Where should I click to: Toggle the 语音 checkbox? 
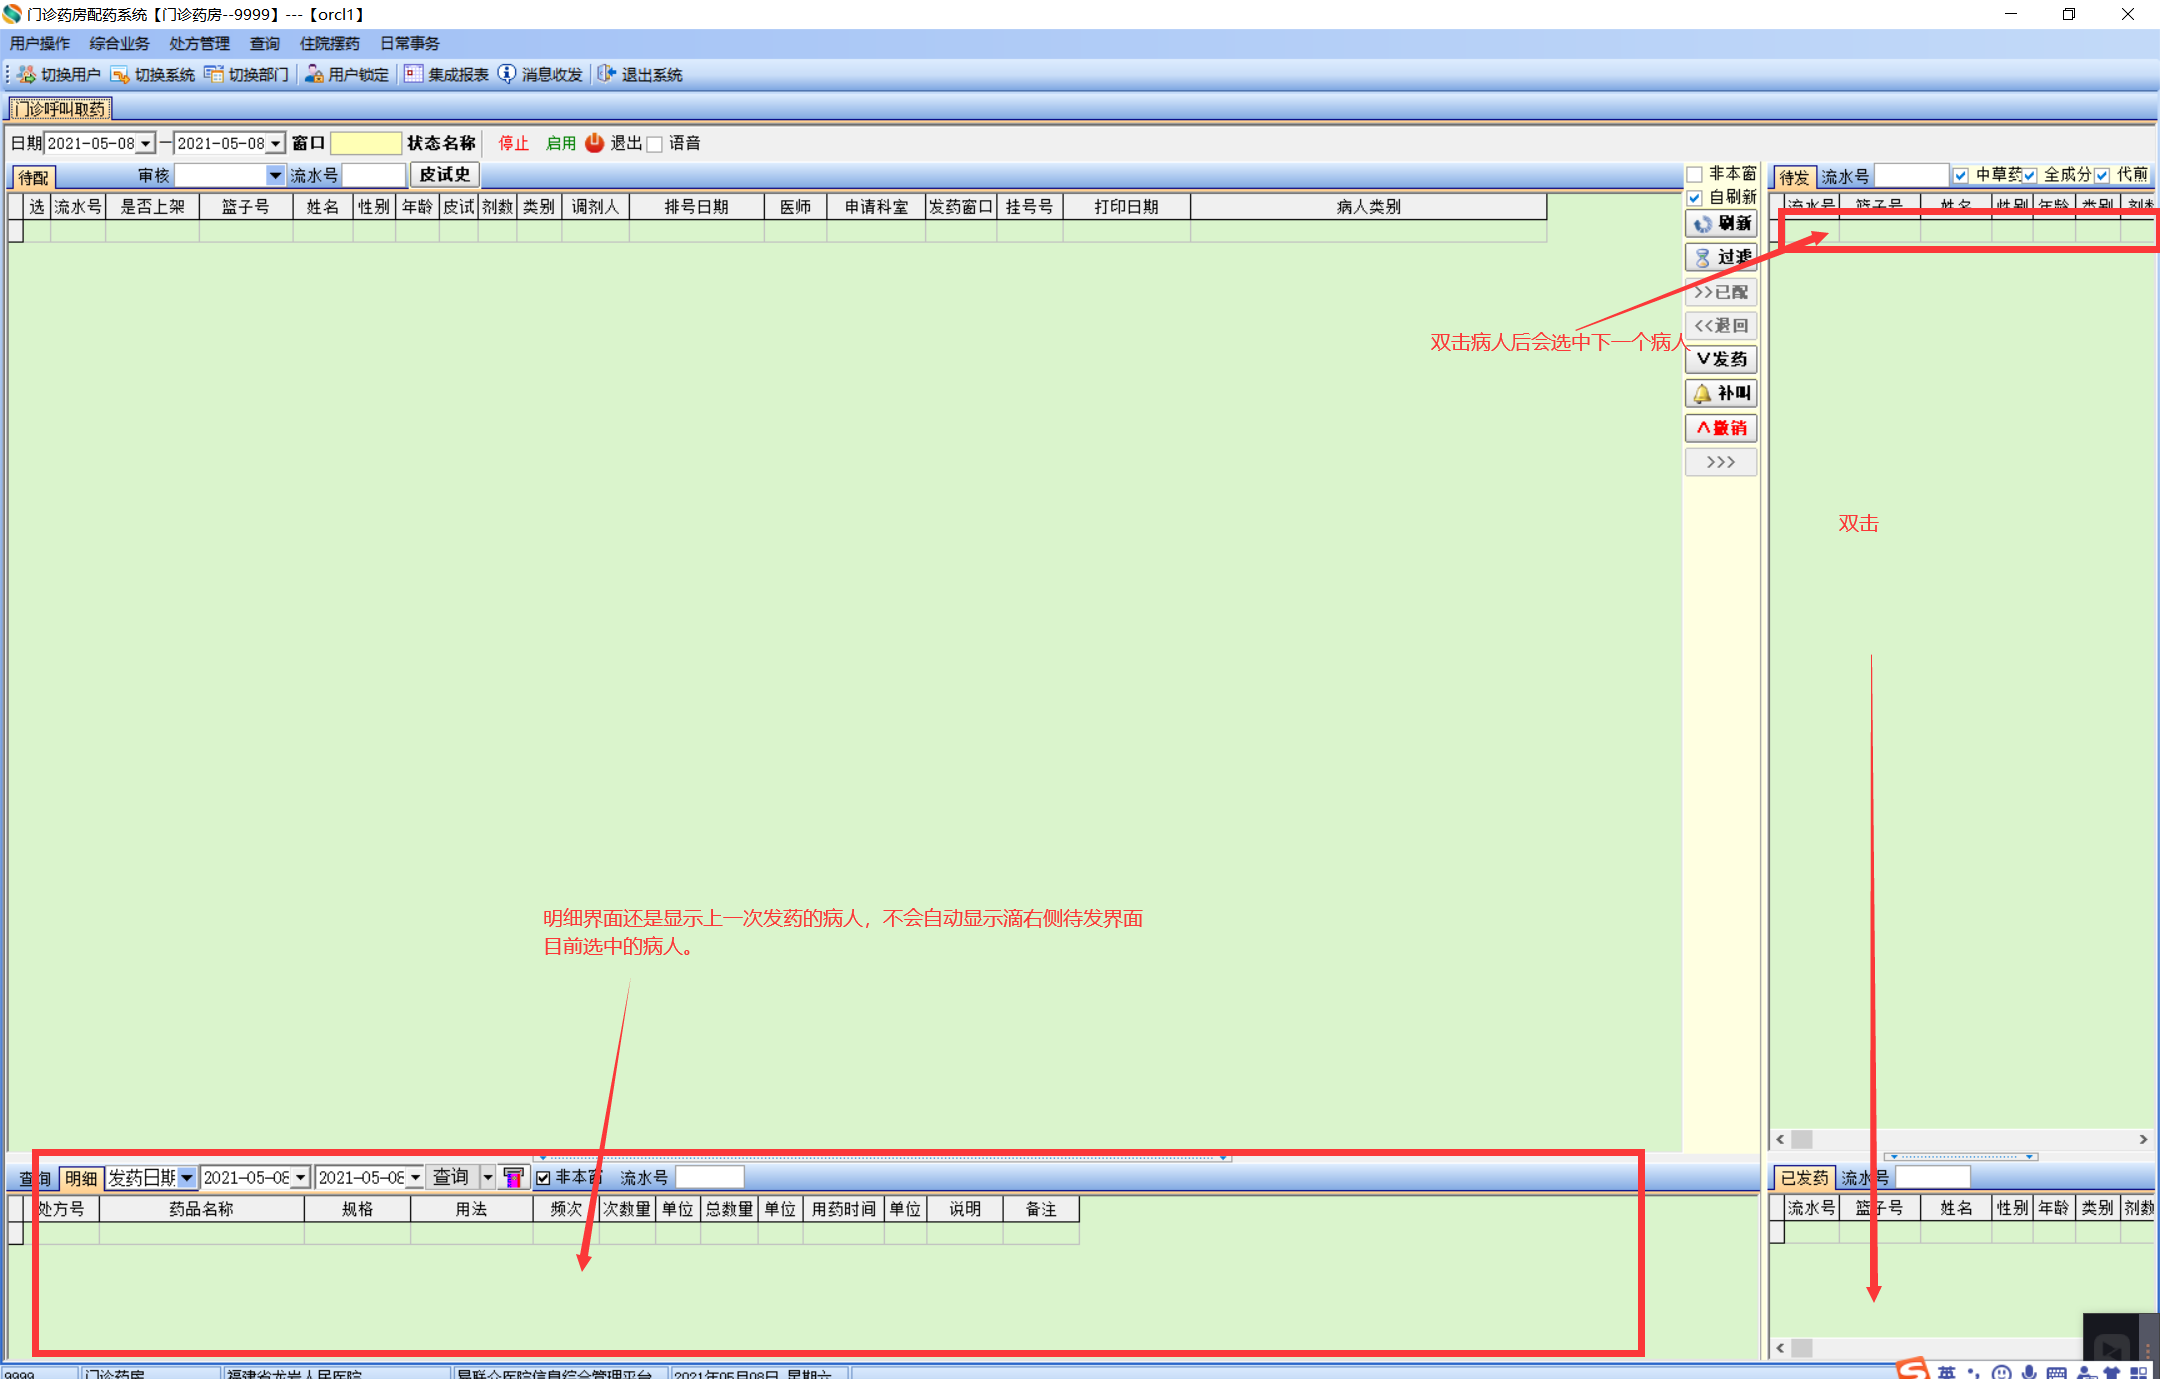tap(655, 144)
